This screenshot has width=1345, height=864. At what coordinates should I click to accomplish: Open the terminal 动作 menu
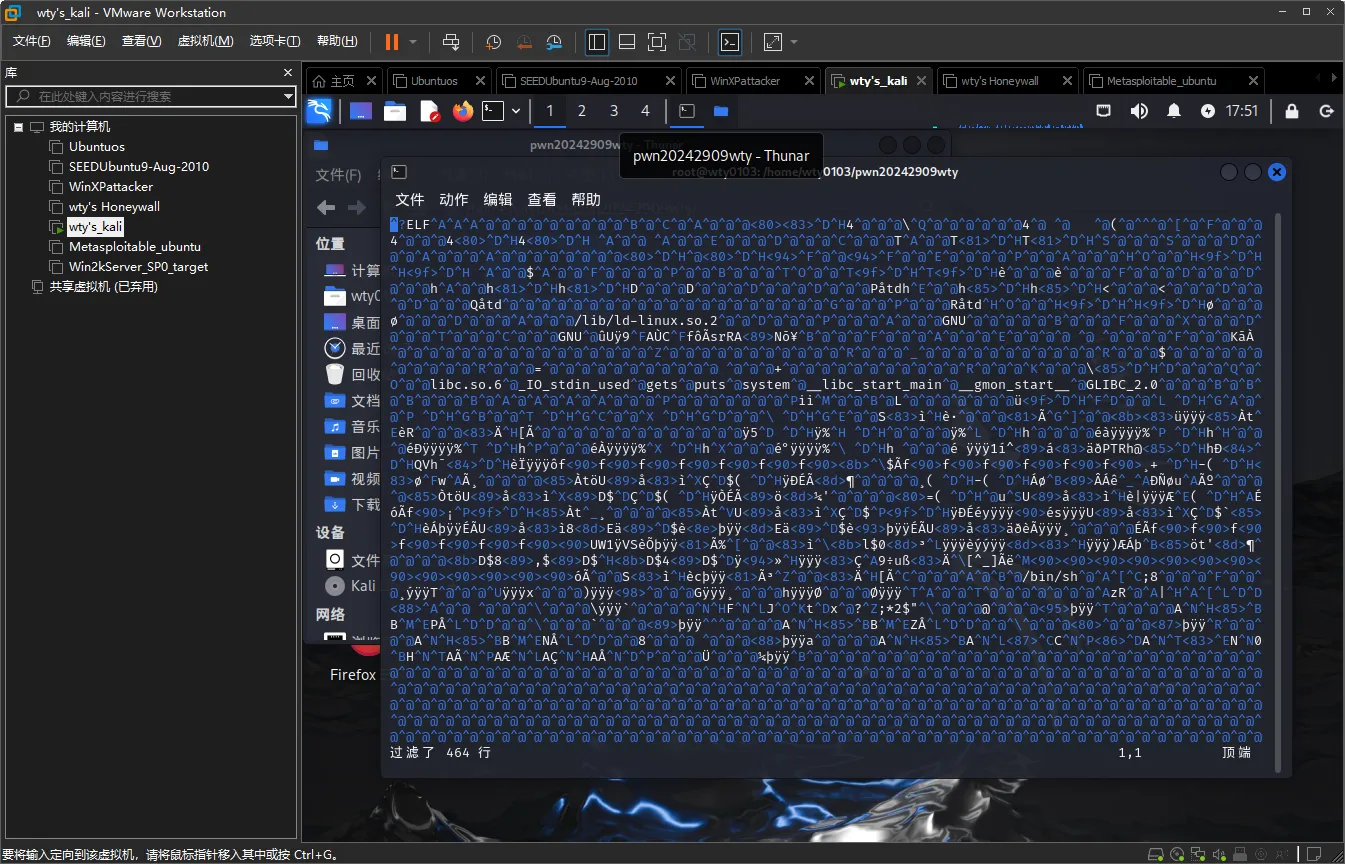tap(453, 200)
